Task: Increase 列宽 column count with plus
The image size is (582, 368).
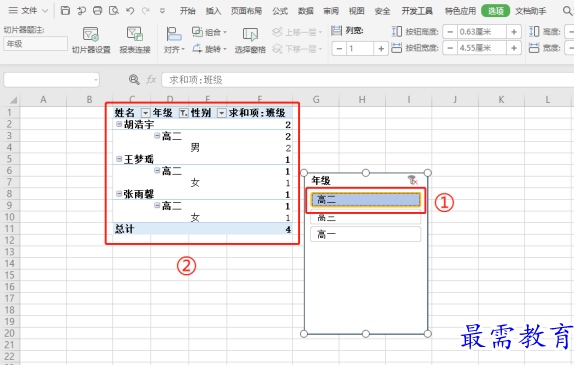Action: pyautogui.click(x=381, y=49)
